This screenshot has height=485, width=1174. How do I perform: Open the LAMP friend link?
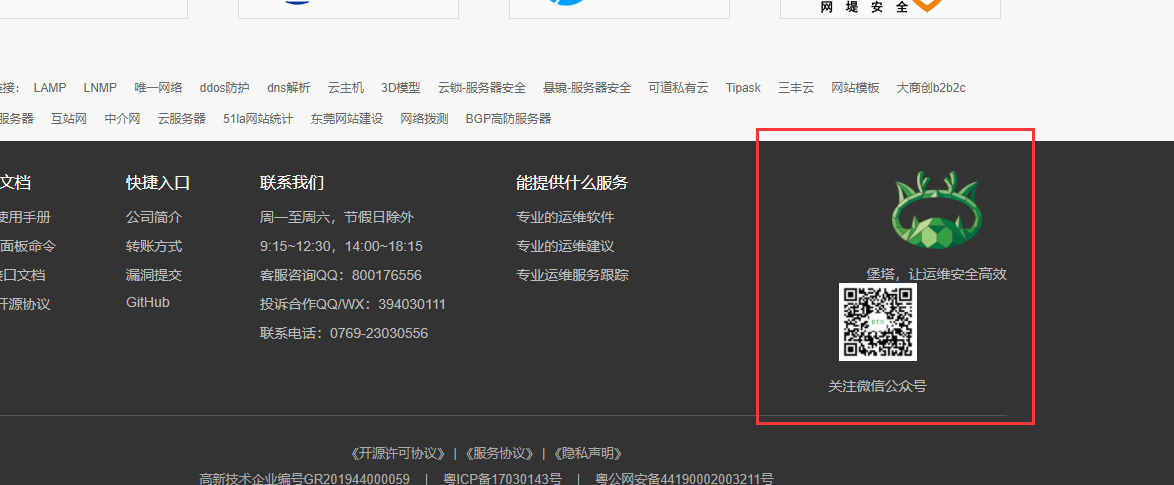point(50,88)
